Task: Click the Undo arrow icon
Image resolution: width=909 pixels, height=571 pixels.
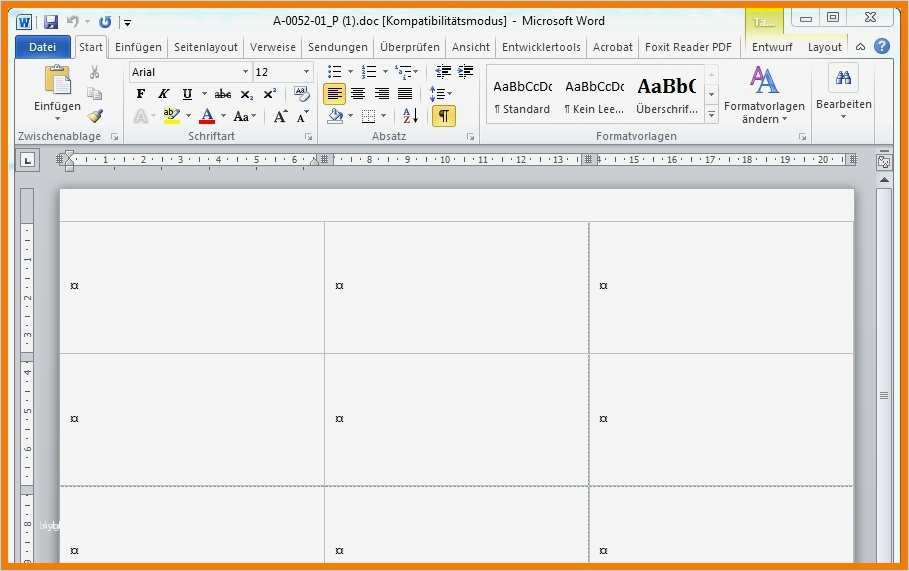Action: 72,22
